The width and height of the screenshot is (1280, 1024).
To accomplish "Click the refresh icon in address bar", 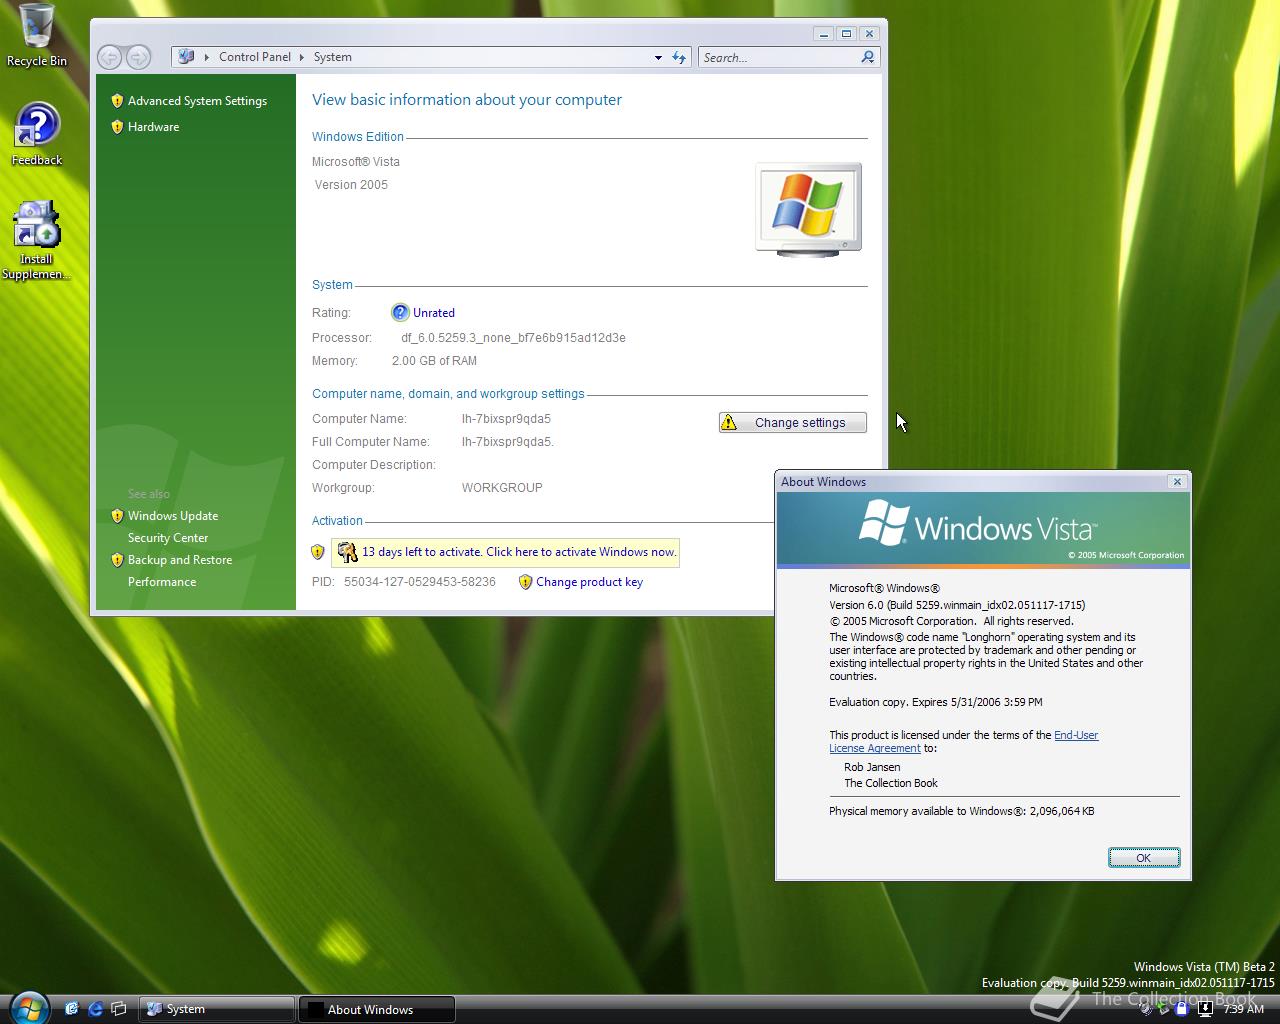I will click(679, 57).
